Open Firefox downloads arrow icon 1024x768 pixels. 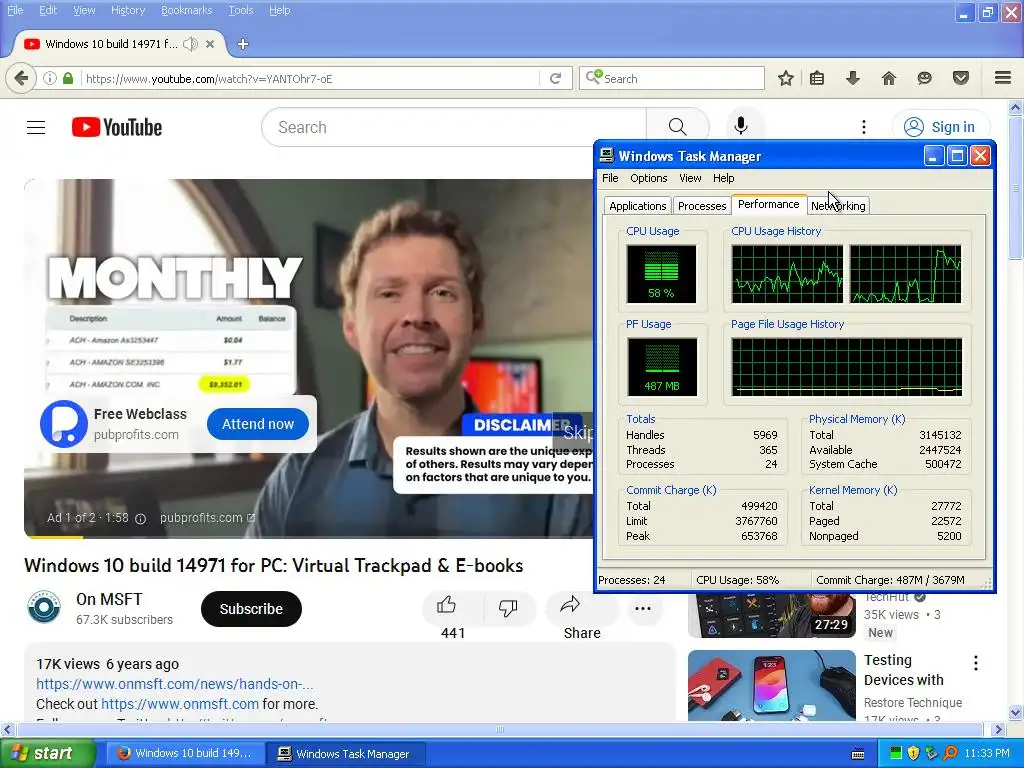tap(853, 78)
